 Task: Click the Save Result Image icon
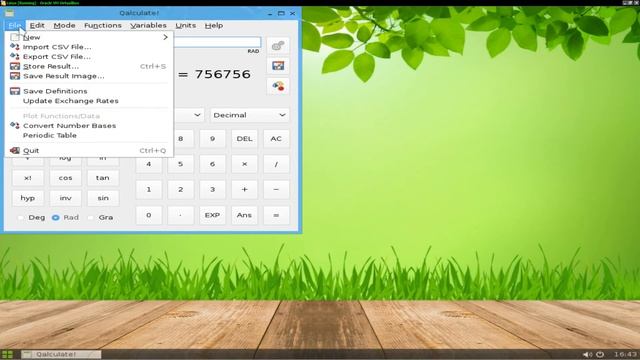(15, 76)
